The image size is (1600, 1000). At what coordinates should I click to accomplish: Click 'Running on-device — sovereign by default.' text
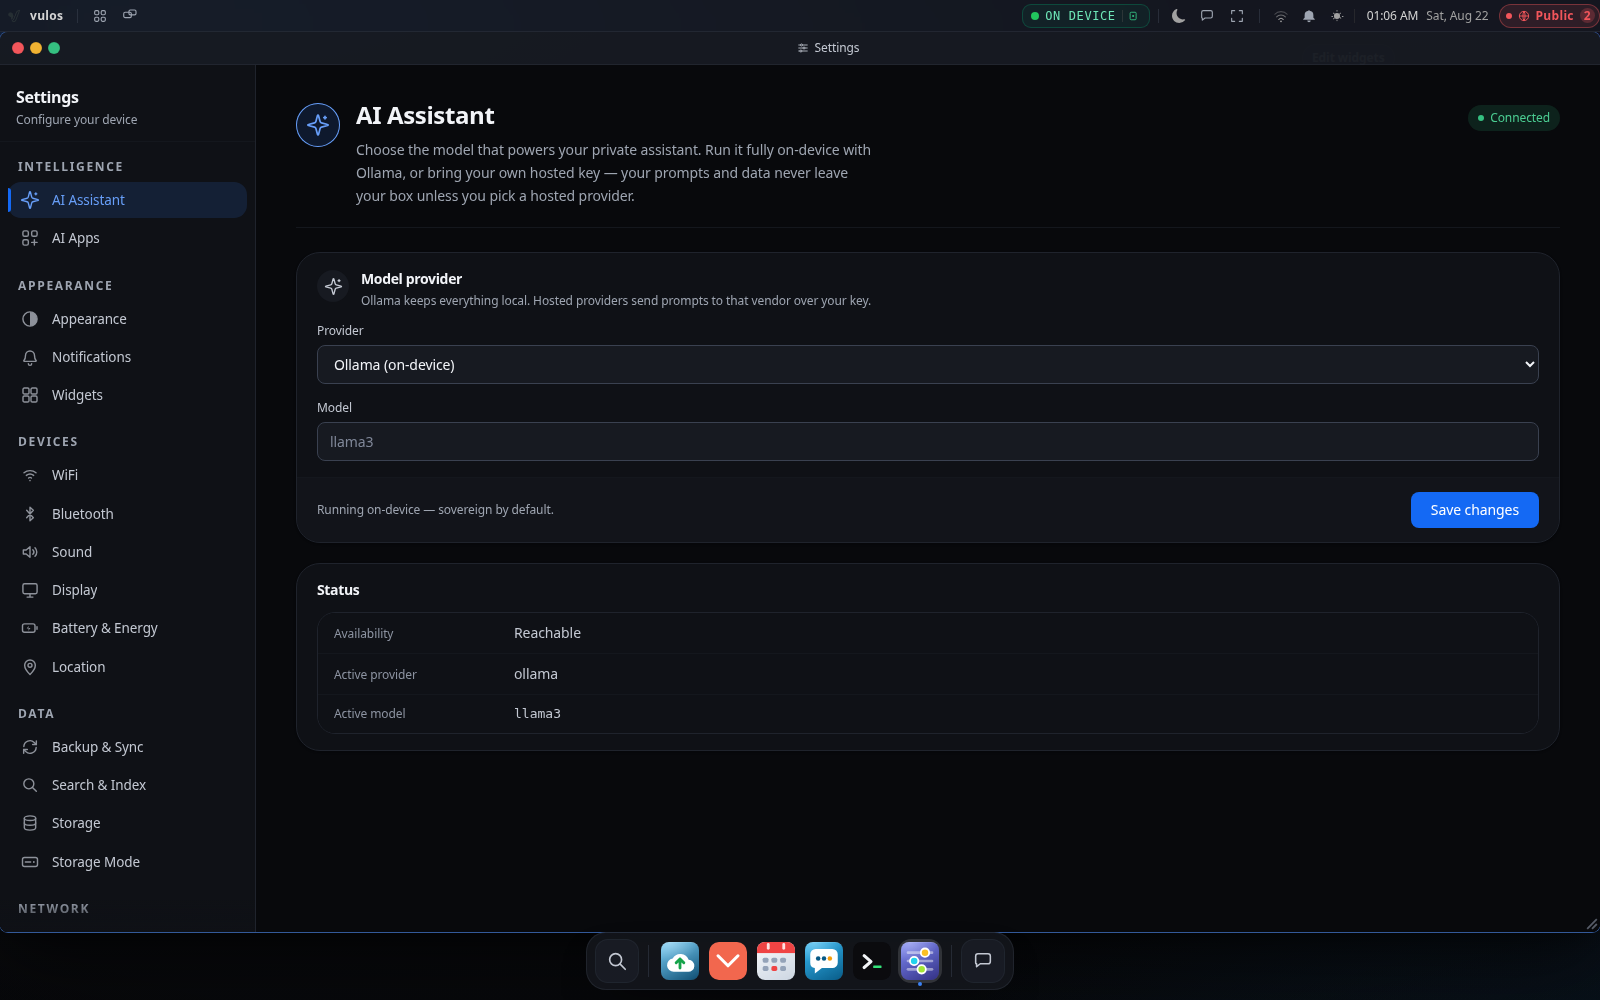pos(435,510)
